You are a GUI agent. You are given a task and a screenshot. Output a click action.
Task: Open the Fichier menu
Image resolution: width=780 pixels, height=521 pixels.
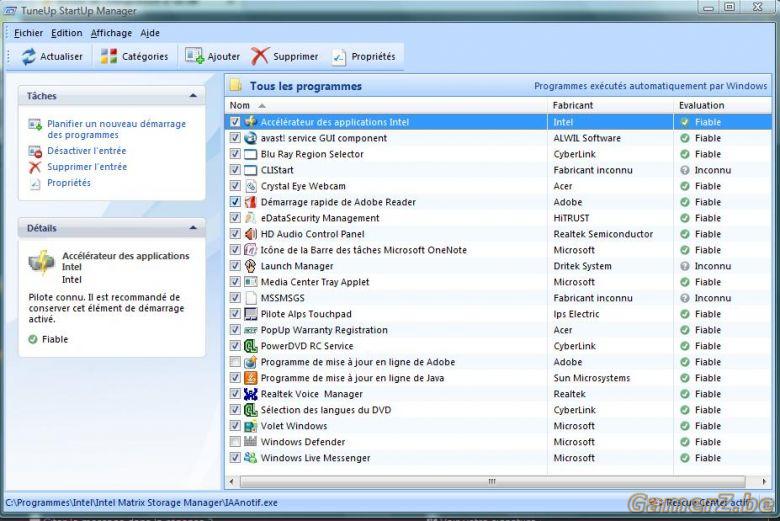(x=28, y=33)
